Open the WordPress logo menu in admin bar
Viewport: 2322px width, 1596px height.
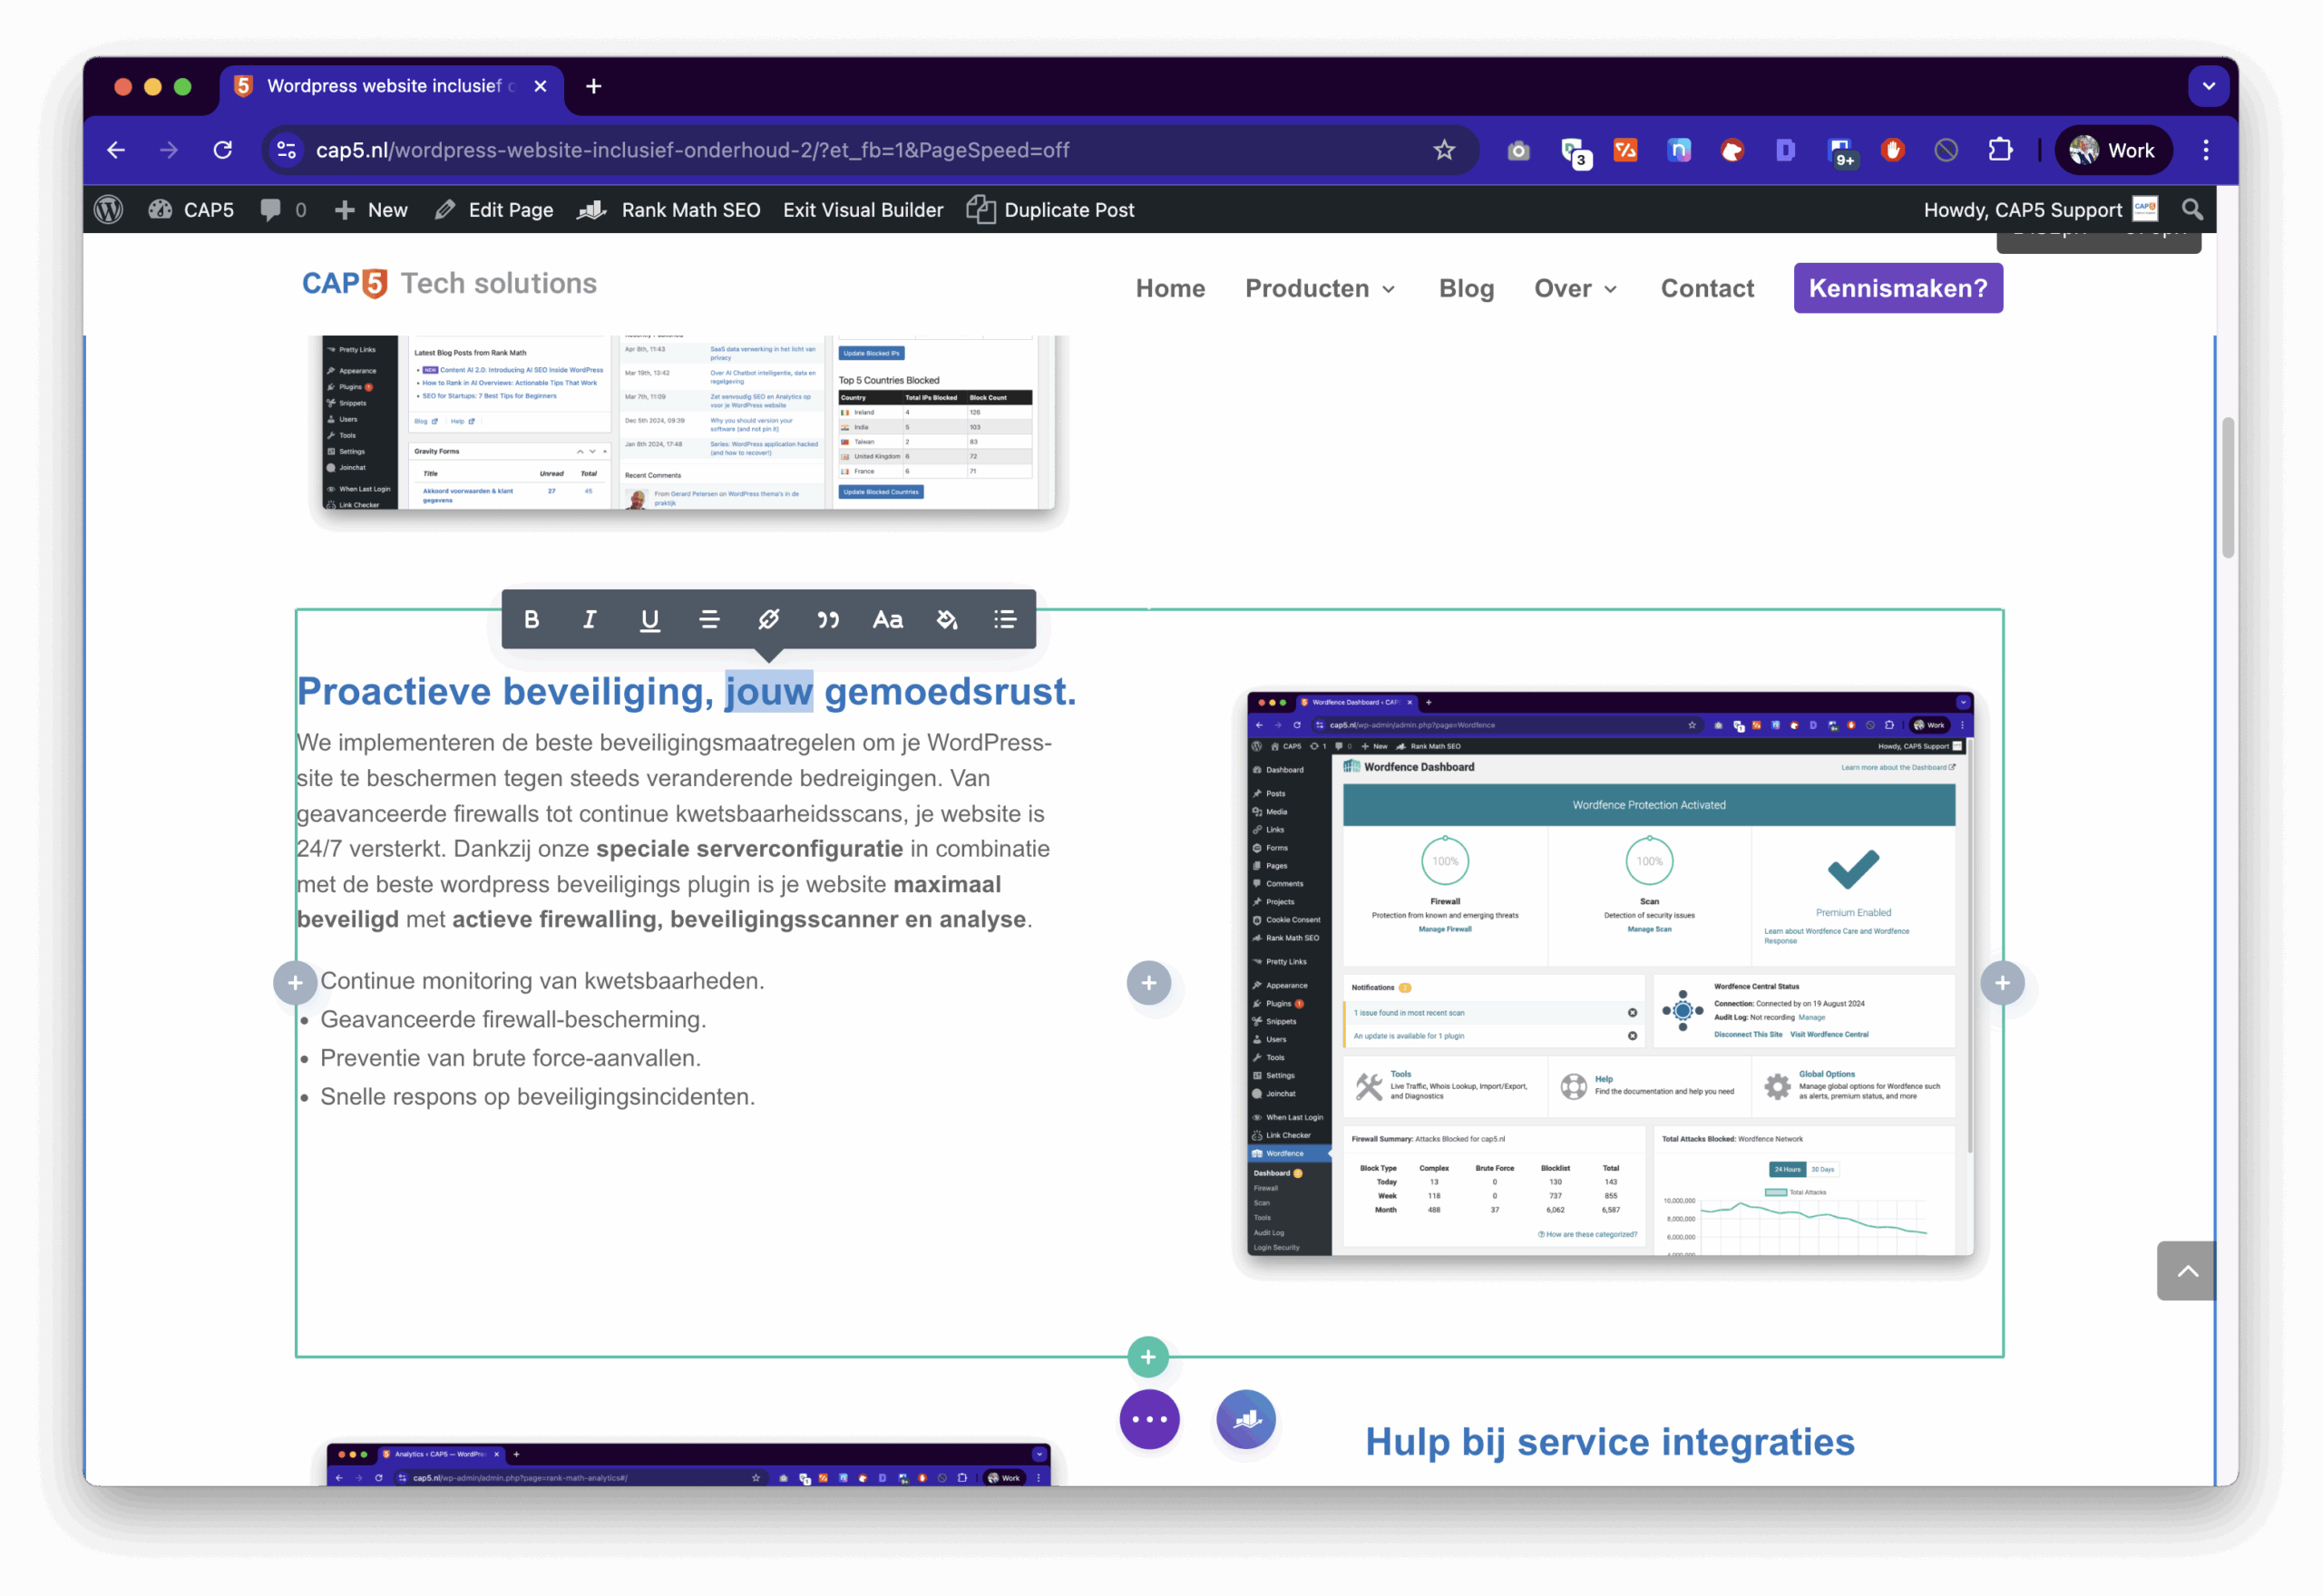coord(108,209)
